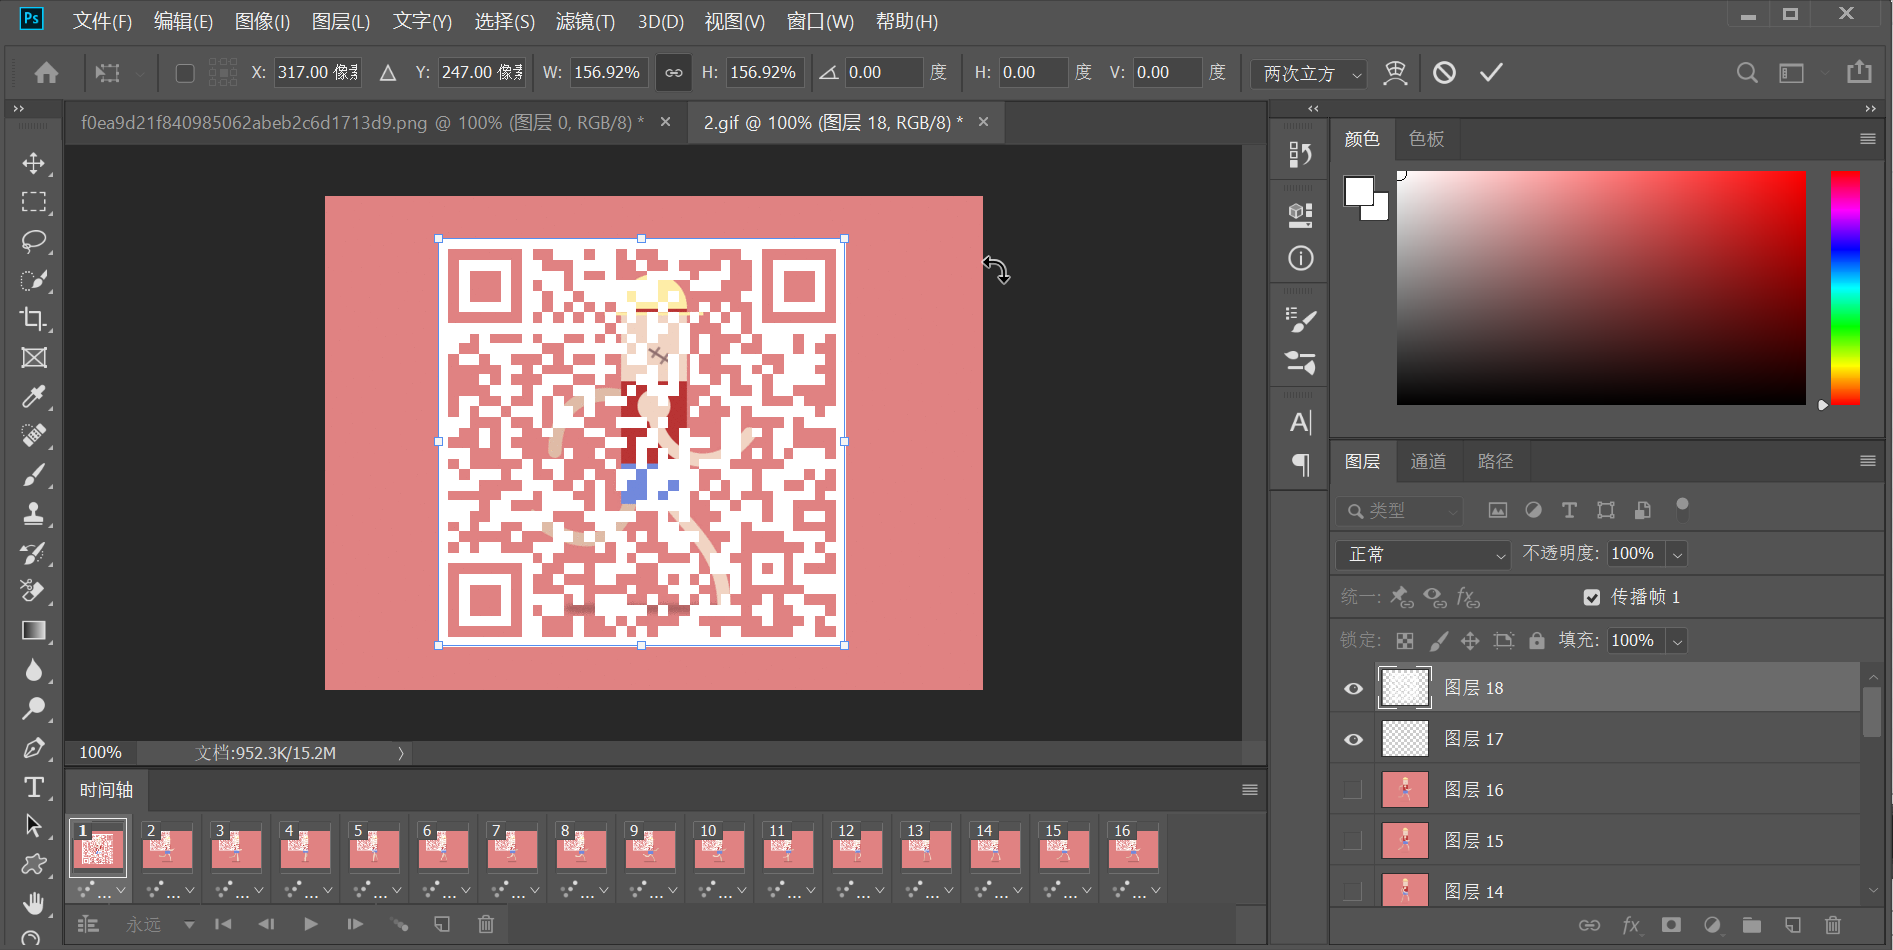The width and height of the screenshot is (1893, 950).
Task: Open the 图像(I) menu
Action: 262,21
